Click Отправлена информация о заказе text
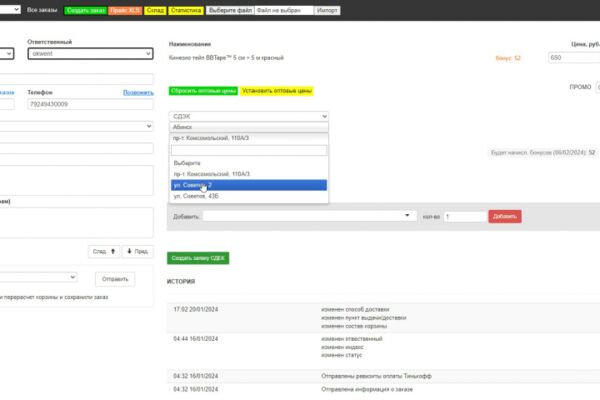This screenshot has width=600, height=400. [x=367, y=389]
